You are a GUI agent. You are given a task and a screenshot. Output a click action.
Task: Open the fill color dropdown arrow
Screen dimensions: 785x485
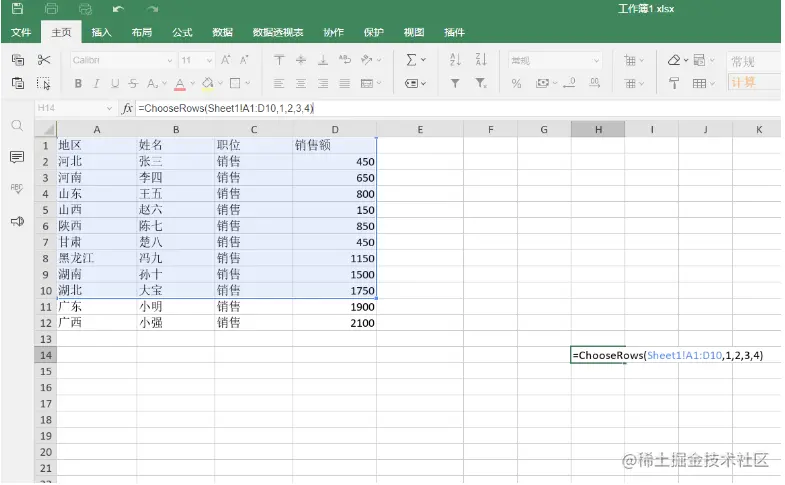[x=220, y=84]
